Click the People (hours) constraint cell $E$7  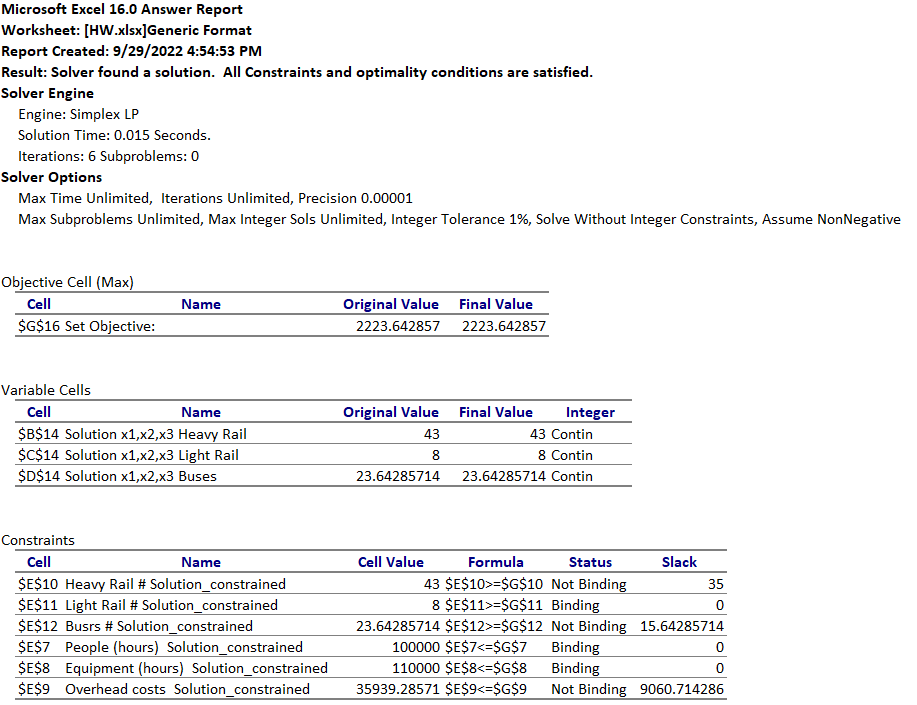pyautogui.click(x=37, y=647)
